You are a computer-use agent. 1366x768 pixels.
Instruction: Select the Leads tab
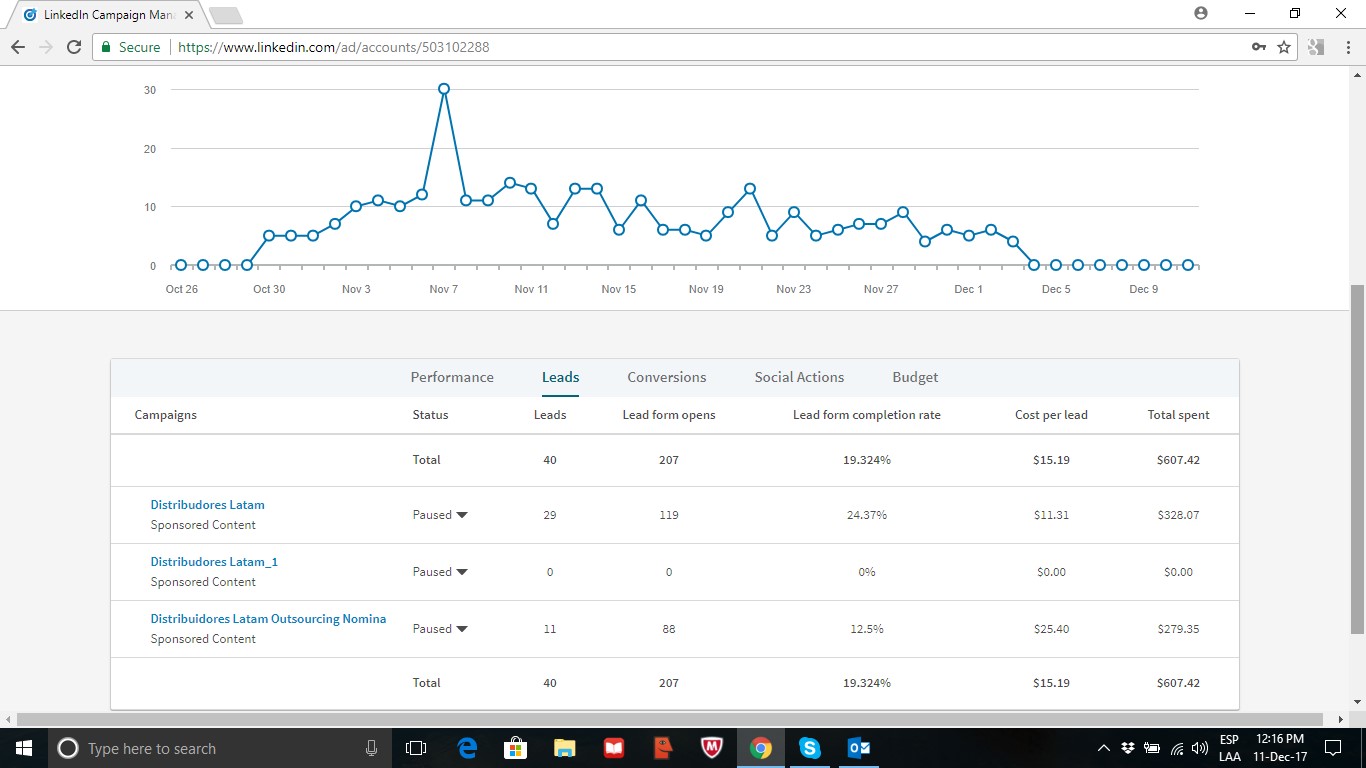point(560,377)
